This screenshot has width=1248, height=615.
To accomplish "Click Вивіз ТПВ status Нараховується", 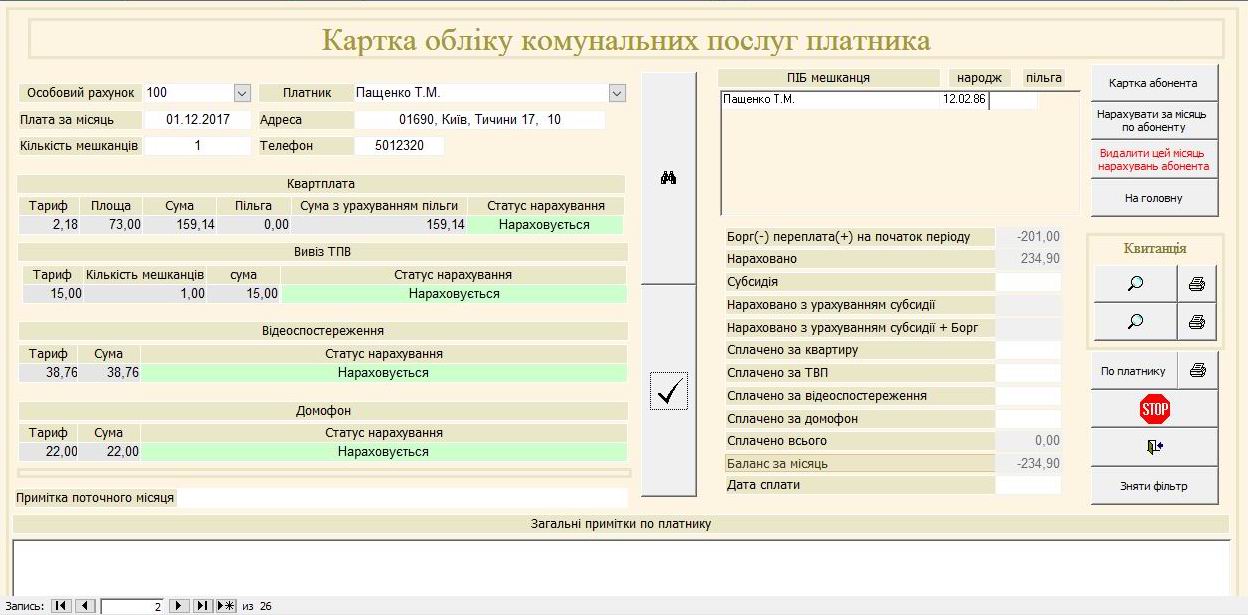I will pyautogui.click(x=454, y=294).
